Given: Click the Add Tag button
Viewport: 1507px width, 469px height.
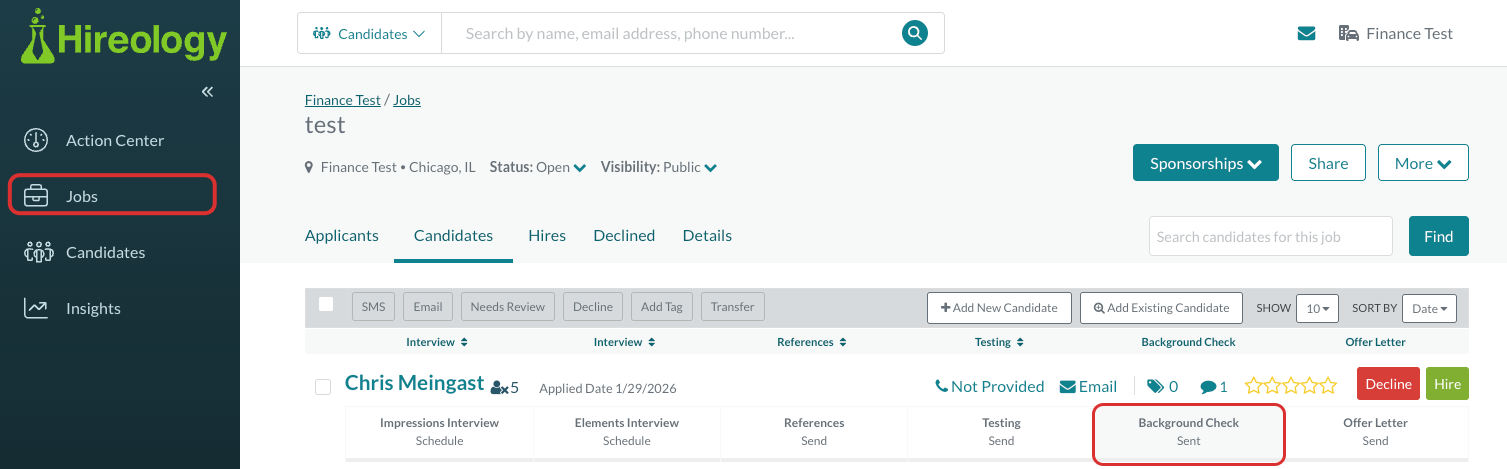Looking at the screenshot, I should coord(662,307).
